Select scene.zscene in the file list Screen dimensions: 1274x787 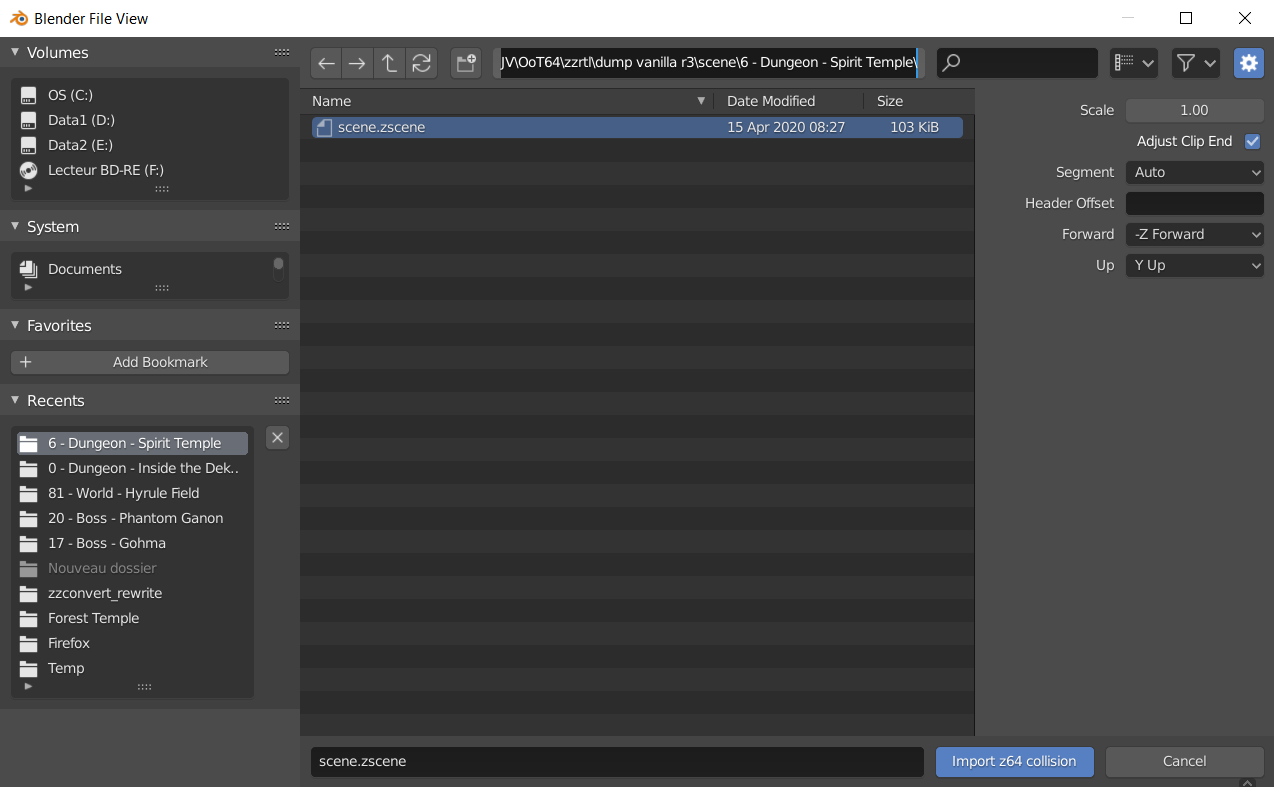coord(637,127)
